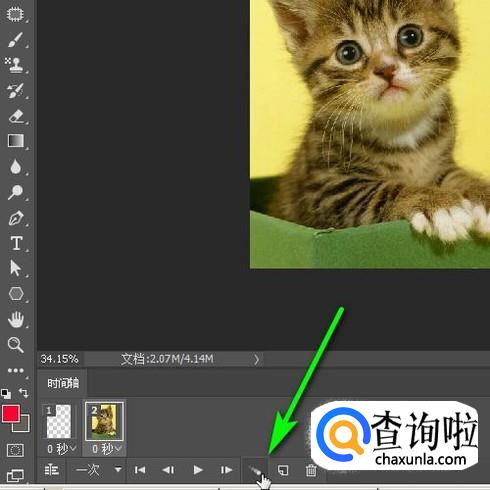The height and width of the screenshot is (490, 490).
Task: Select the Gradient tool
Action: (x=16, y=141)
